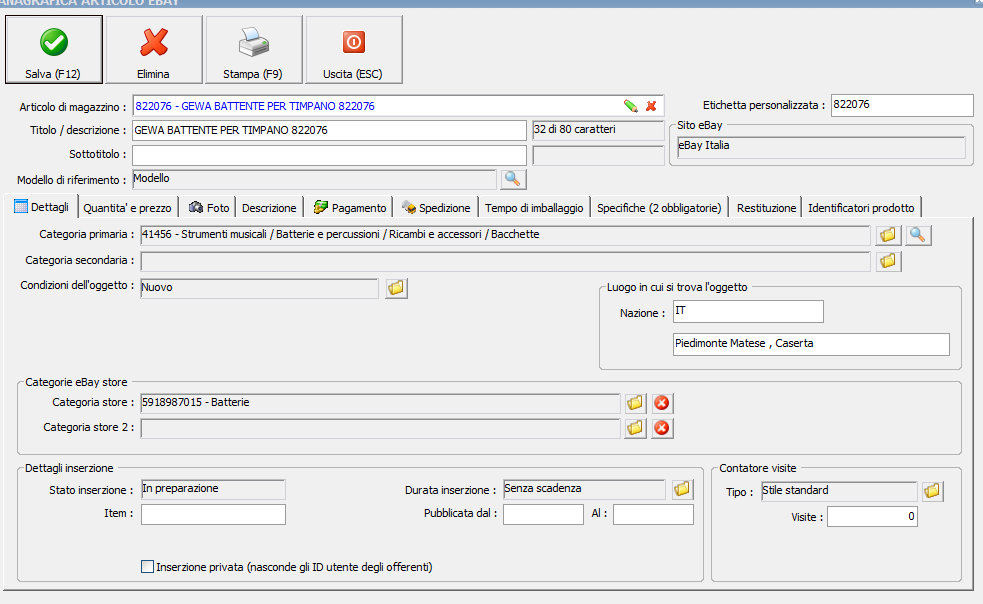This screenshot has height=604, width=983.
Task: Click the Item input field
Action: point(213,514)
